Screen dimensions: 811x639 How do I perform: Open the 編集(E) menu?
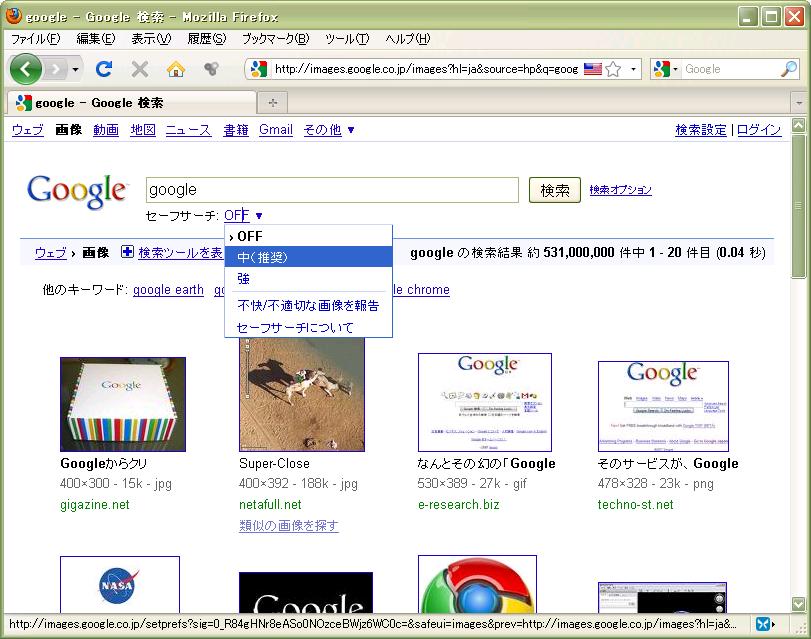(x=96, y=39)
